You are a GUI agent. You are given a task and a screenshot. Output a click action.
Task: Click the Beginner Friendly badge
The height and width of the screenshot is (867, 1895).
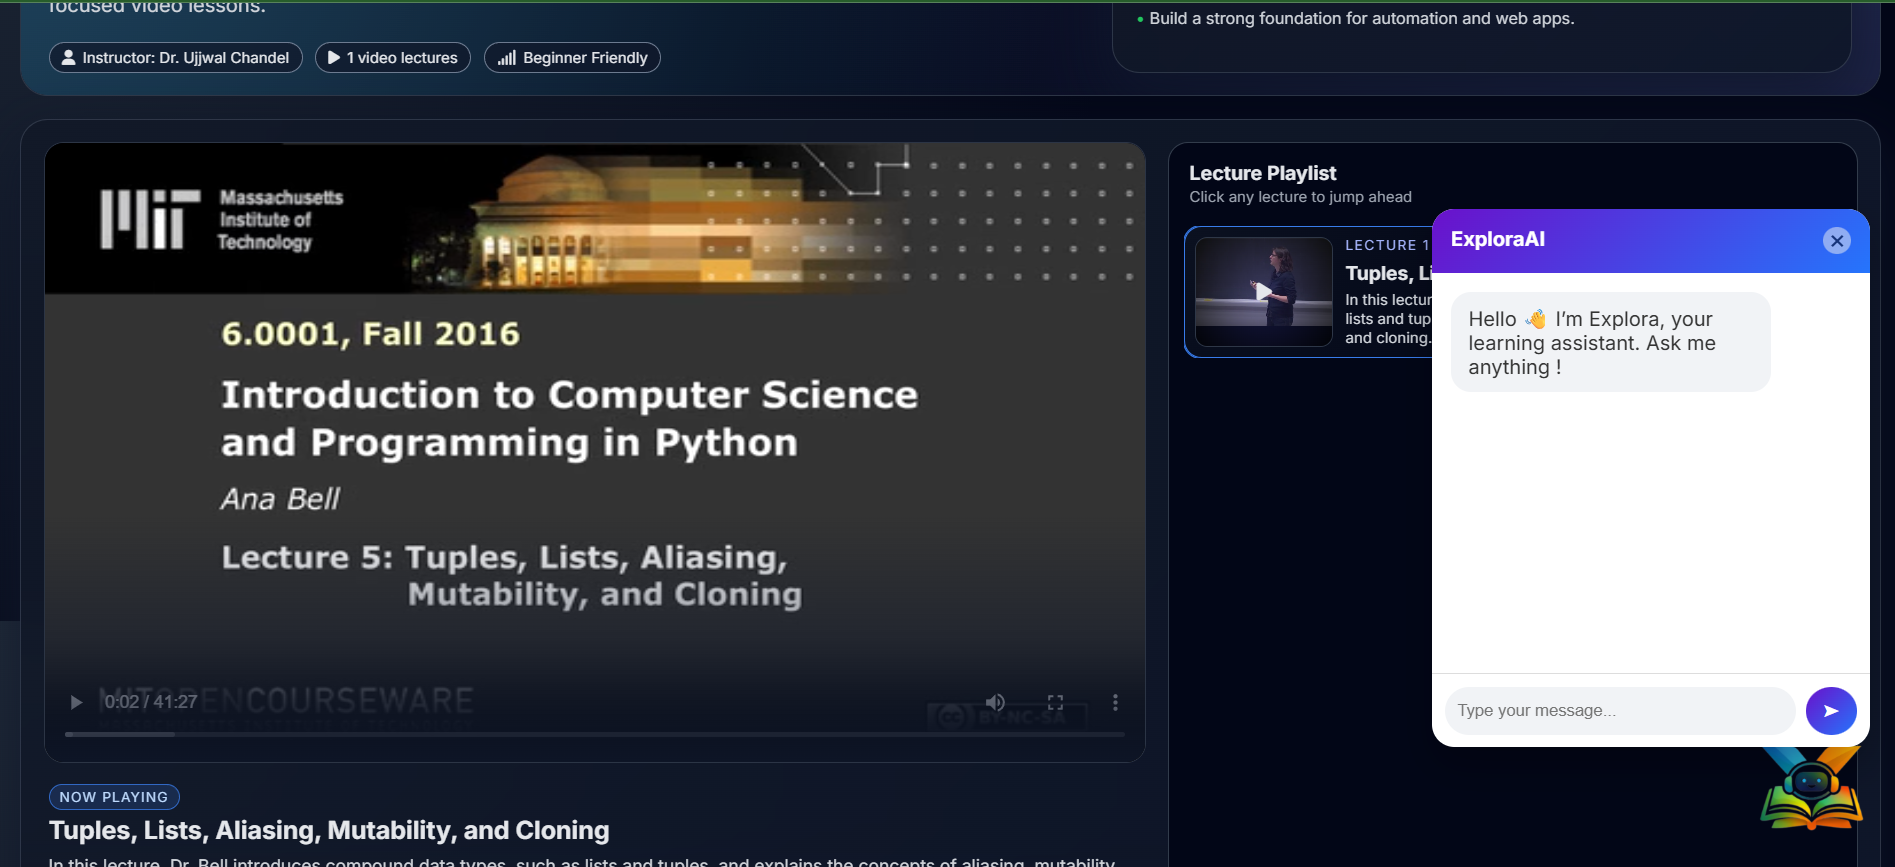572,58
